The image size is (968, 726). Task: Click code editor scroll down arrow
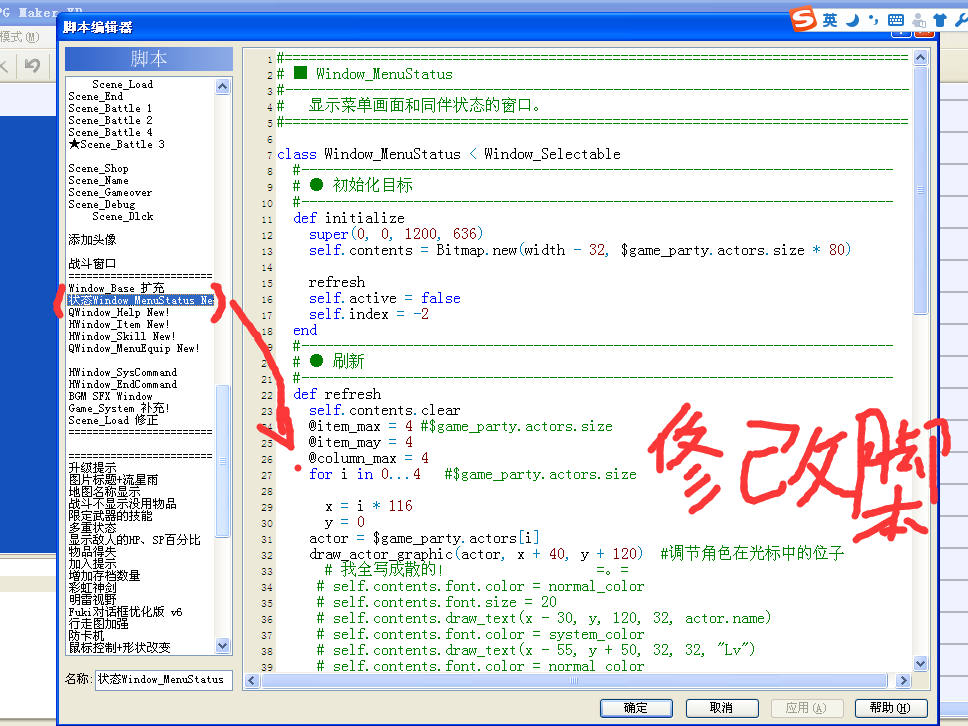coord(920,664)
